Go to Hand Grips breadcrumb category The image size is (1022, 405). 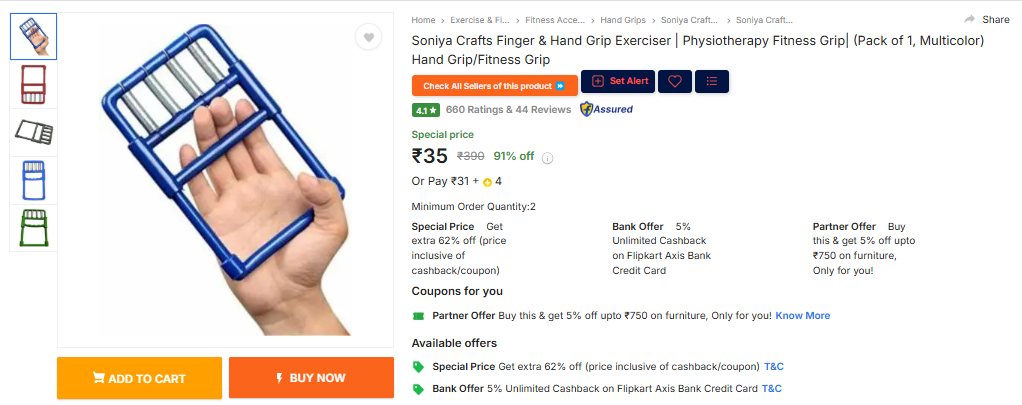pyautogui.click(x=623, y=20)
